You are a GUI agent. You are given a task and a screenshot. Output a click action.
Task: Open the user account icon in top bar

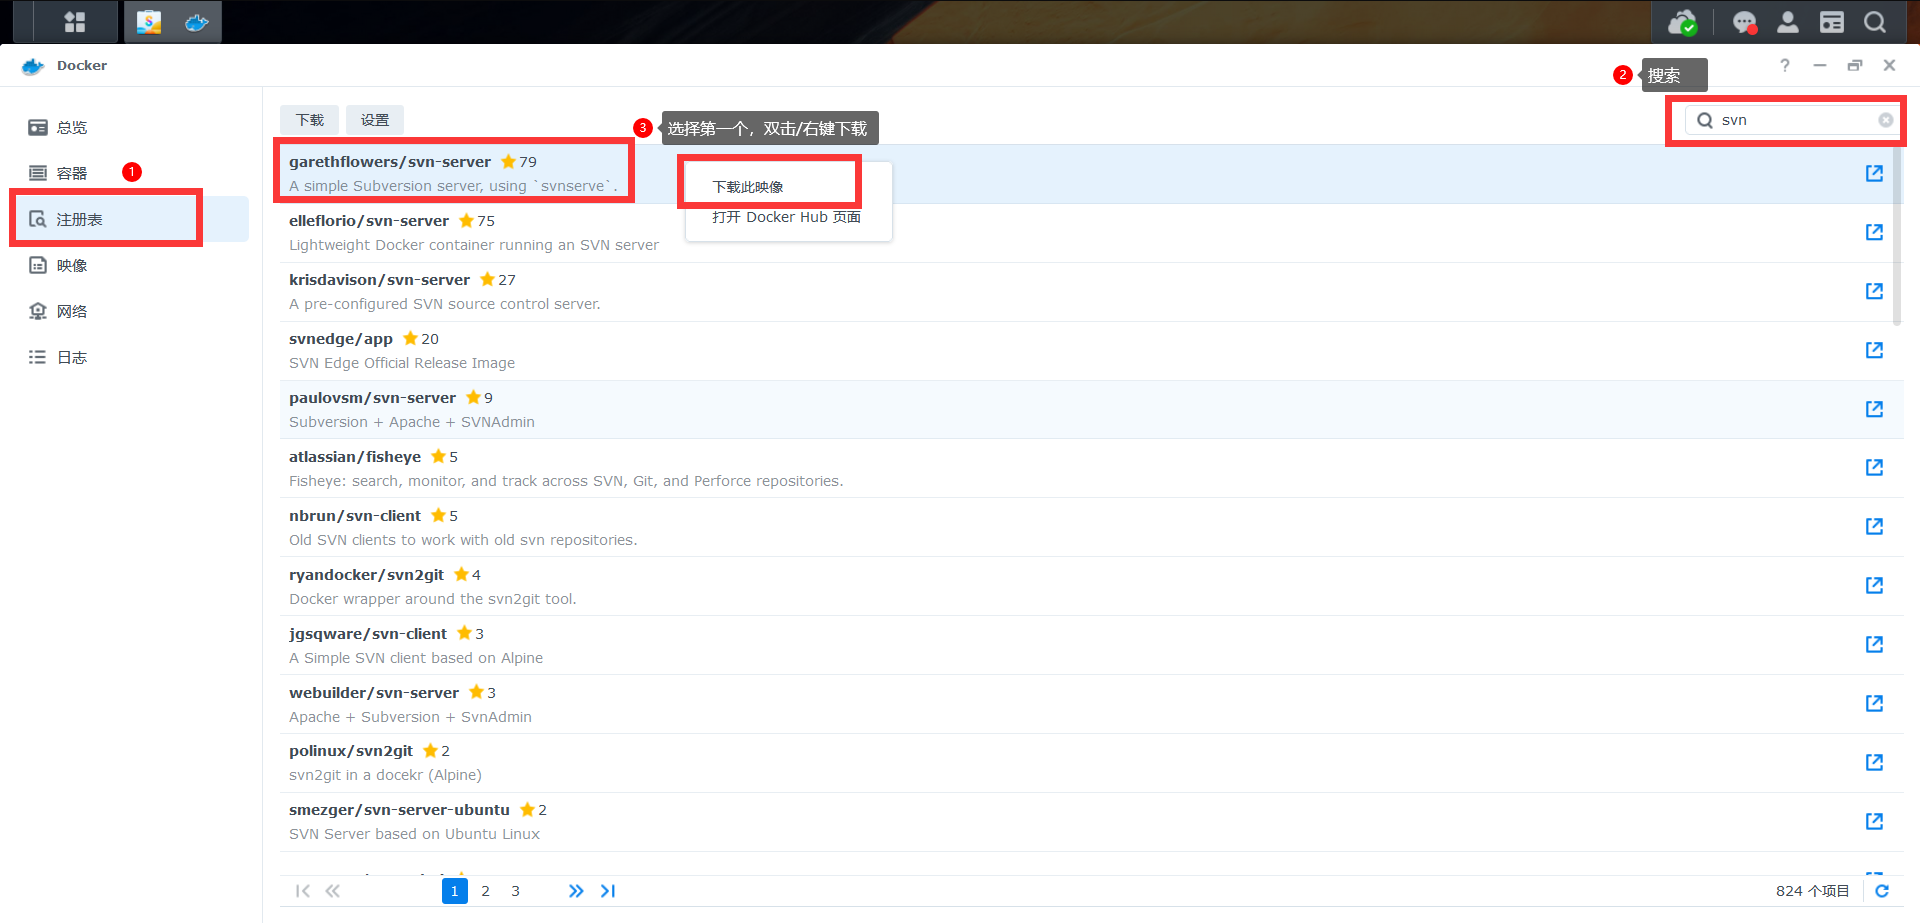pos(1788,22)
